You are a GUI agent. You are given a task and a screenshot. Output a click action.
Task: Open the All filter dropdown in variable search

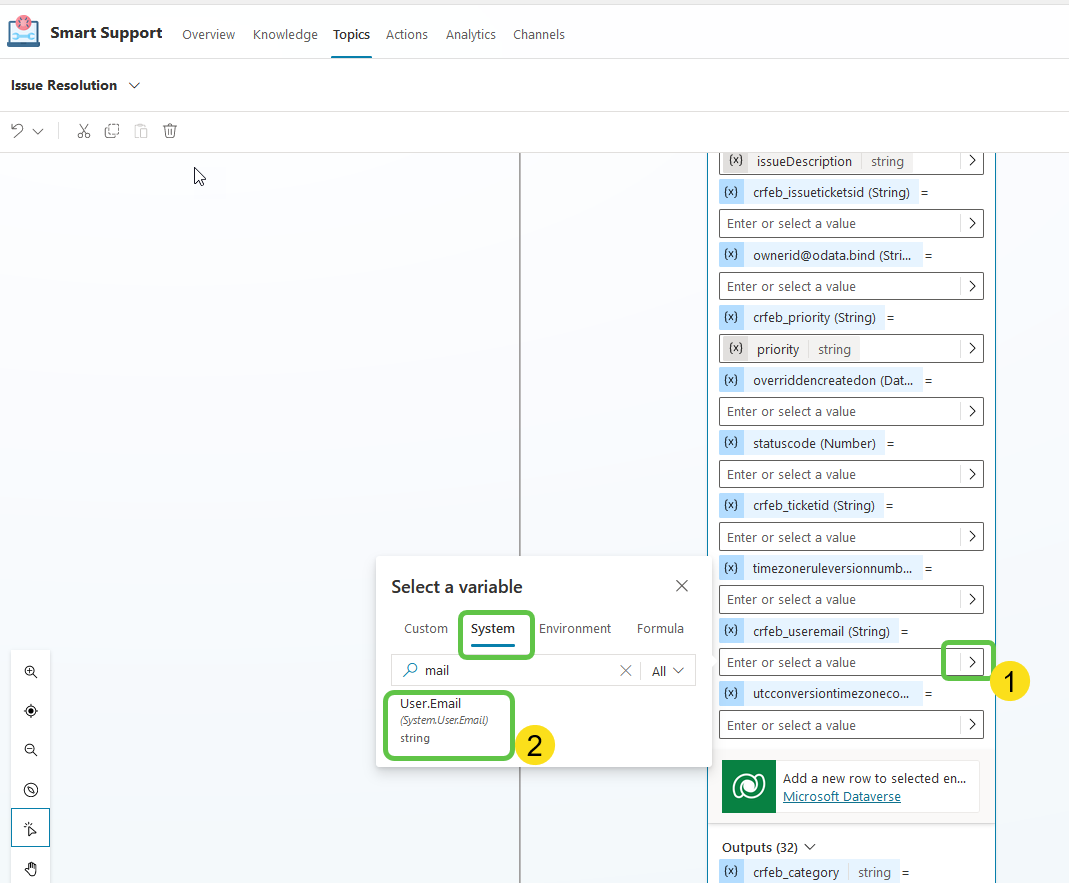[665, 670]
